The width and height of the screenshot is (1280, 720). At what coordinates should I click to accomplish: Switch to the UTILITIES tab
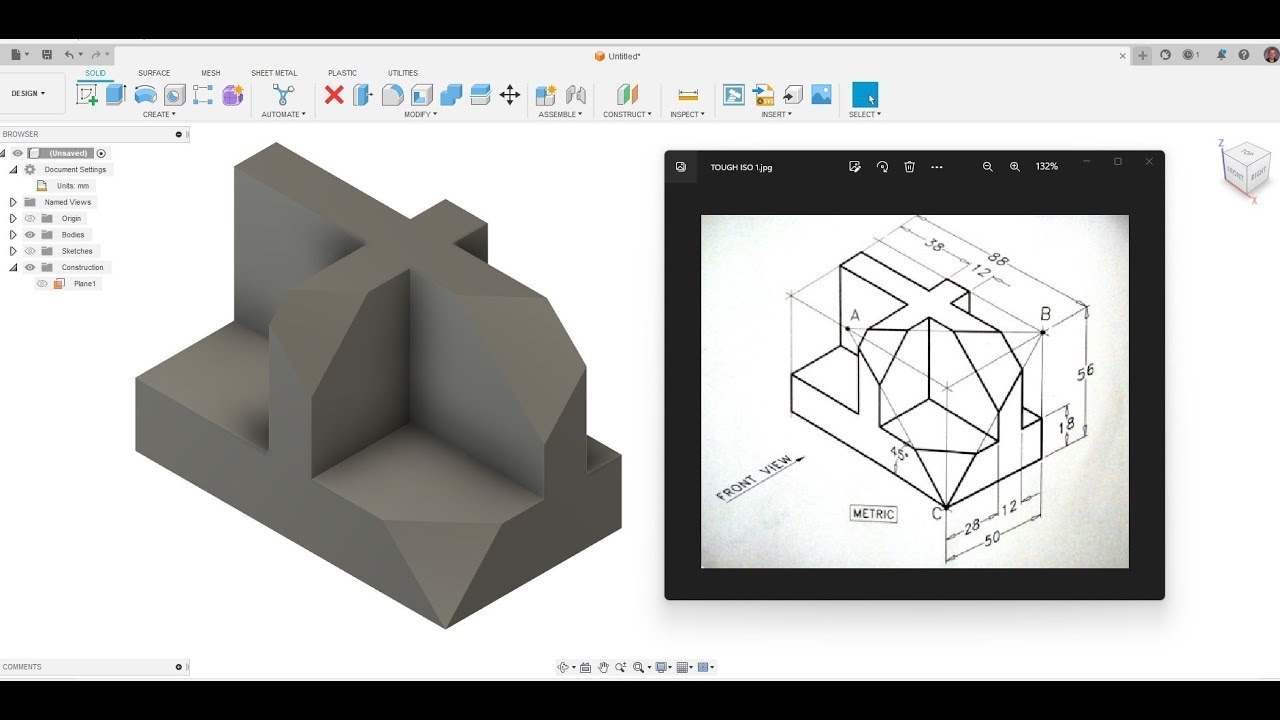(x=403, y=73)
